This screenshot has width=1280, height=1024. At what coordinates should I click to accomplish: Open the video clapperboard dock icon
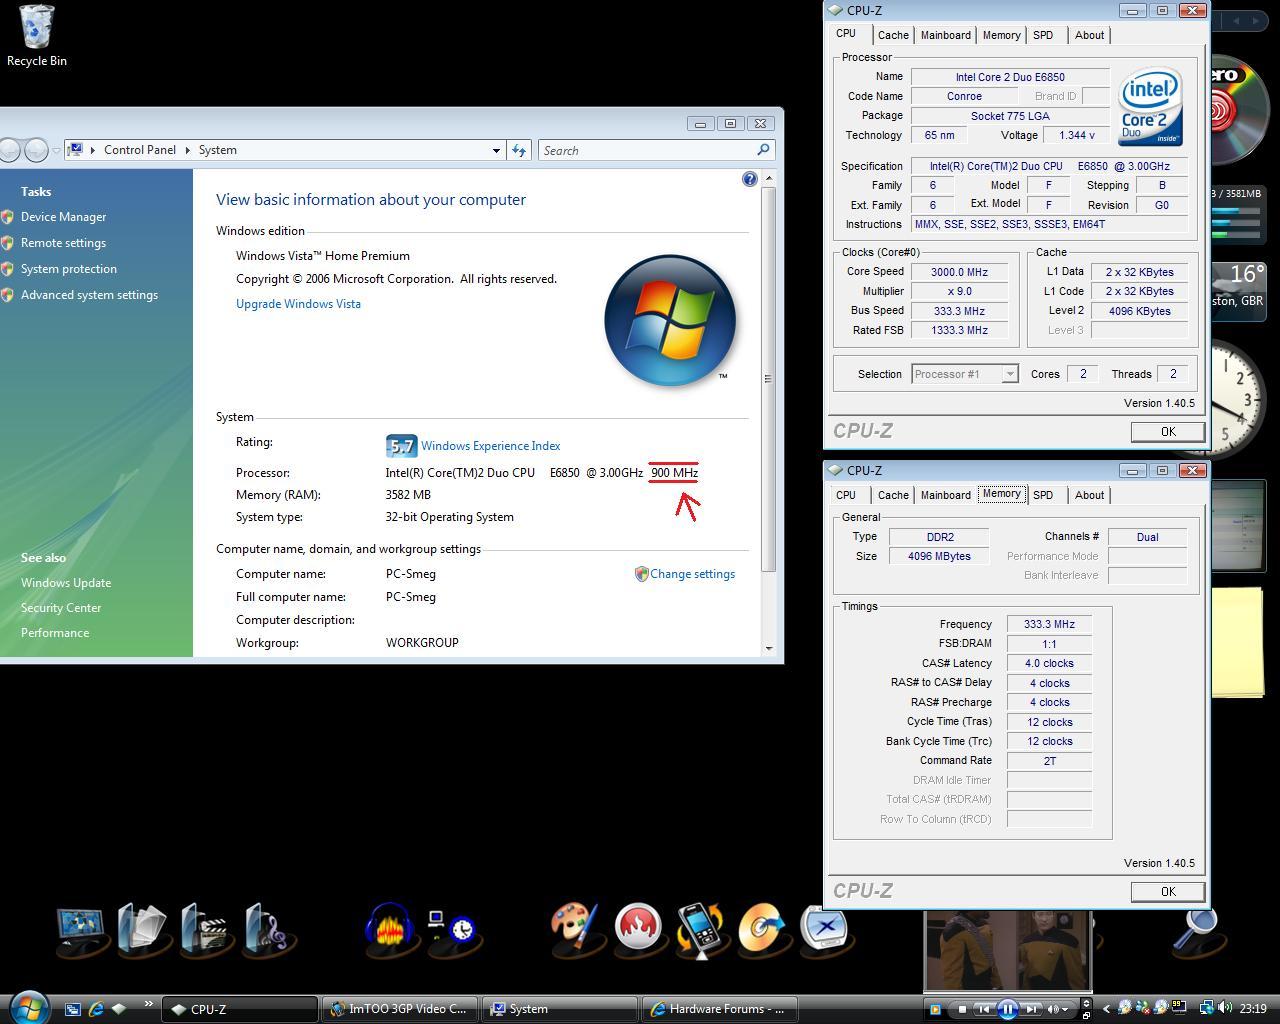[x=206, y=930]
